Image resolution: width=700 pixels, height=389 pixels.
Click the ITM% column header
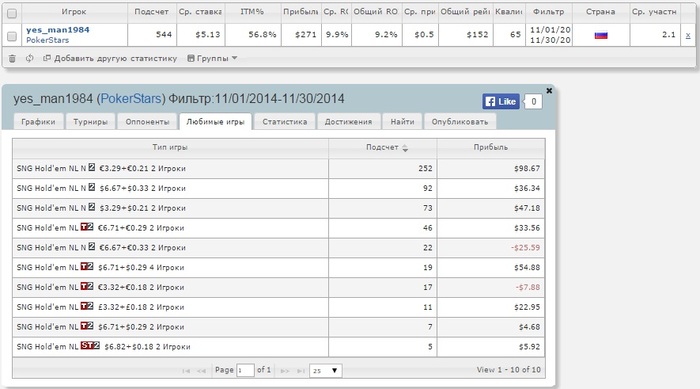tap(253, 12)
